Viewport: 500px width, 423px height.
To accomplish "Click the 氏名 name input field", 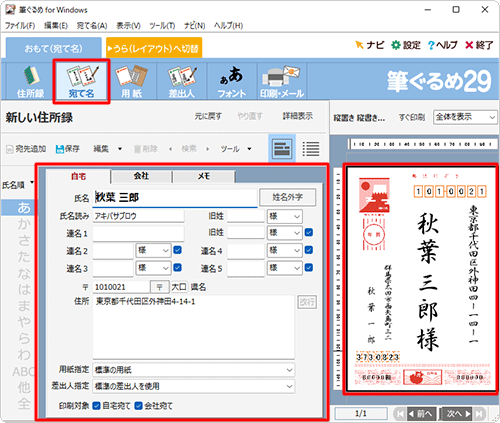I will (x=175, y=198).
